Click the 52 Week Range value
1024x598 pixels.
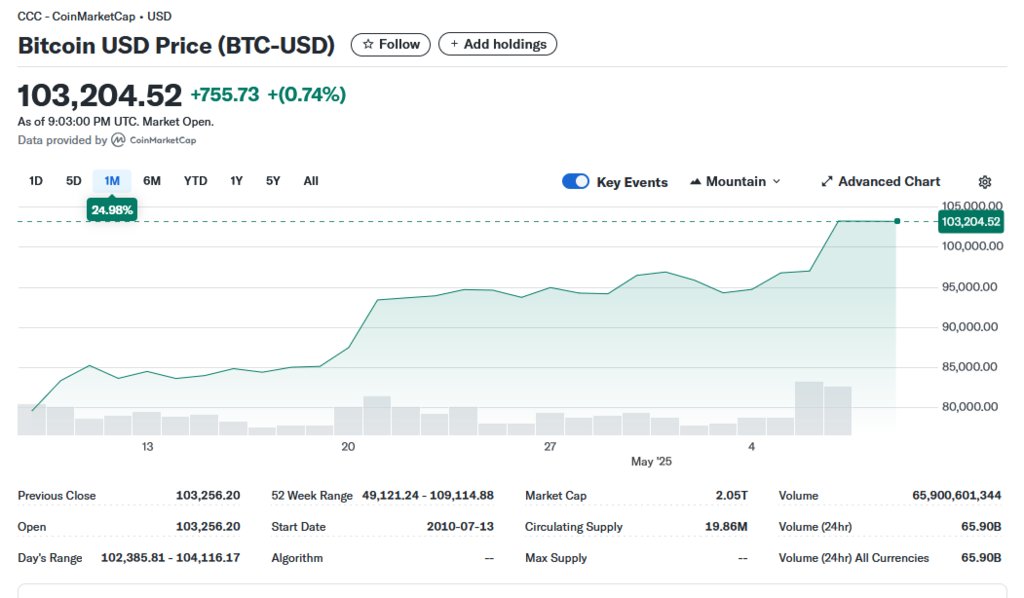pyautogui.click(x=428, y=496)
